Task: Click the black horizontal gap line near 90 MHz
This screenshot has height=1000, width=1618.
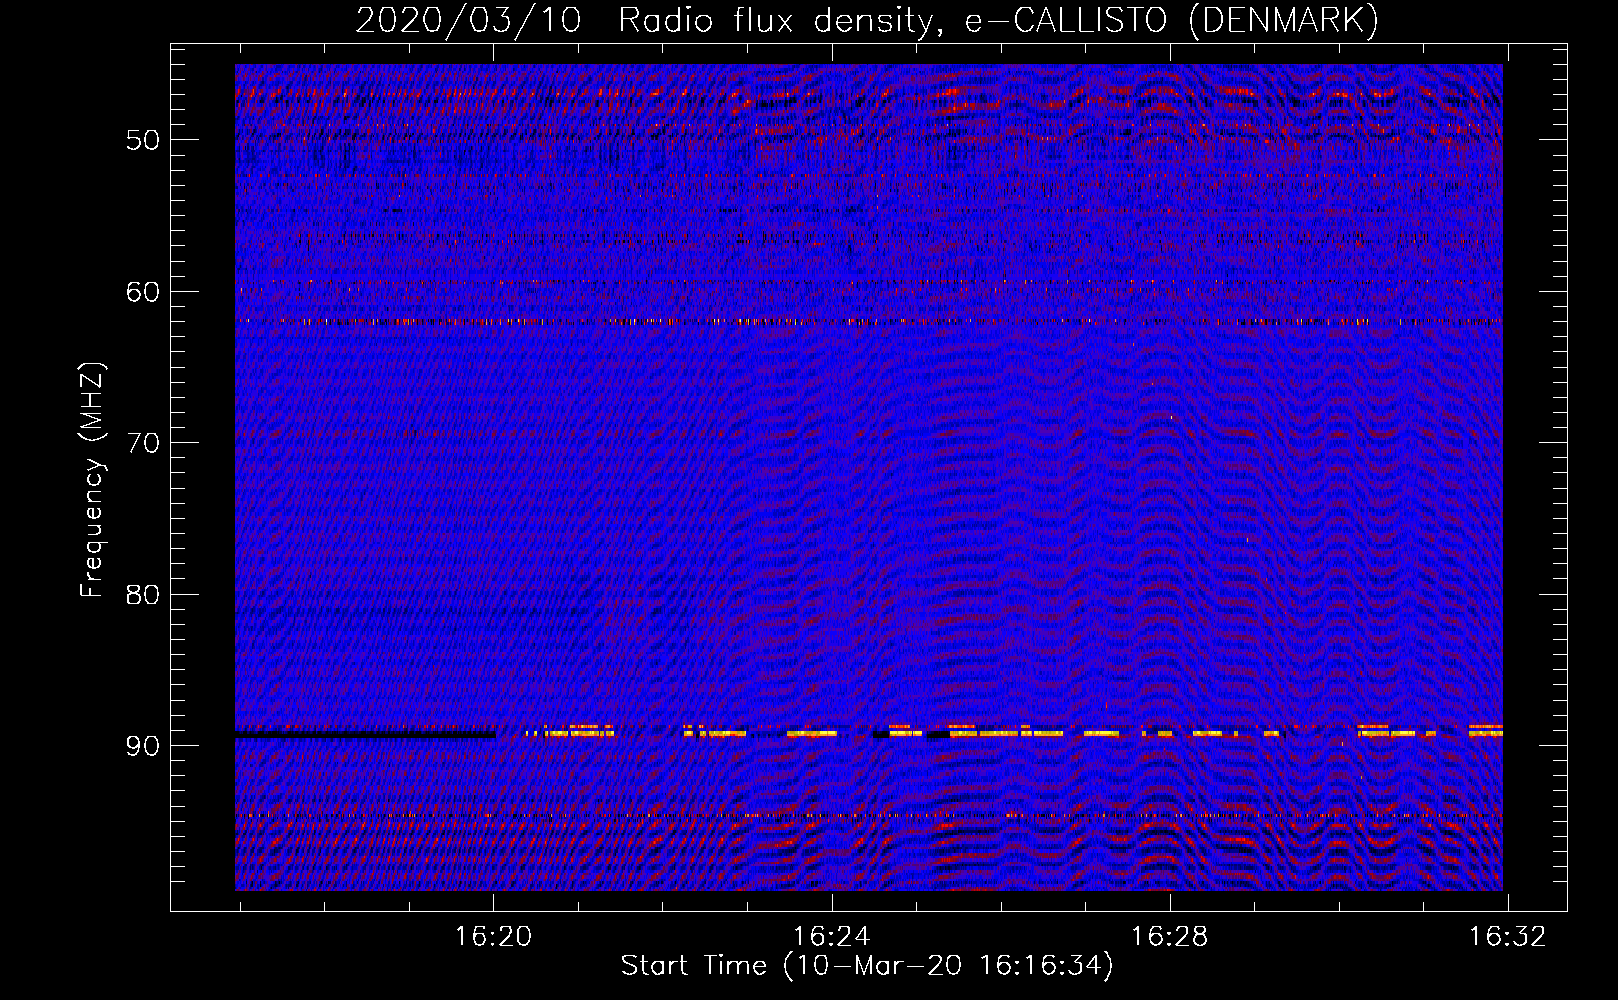Action: (365, 735)
